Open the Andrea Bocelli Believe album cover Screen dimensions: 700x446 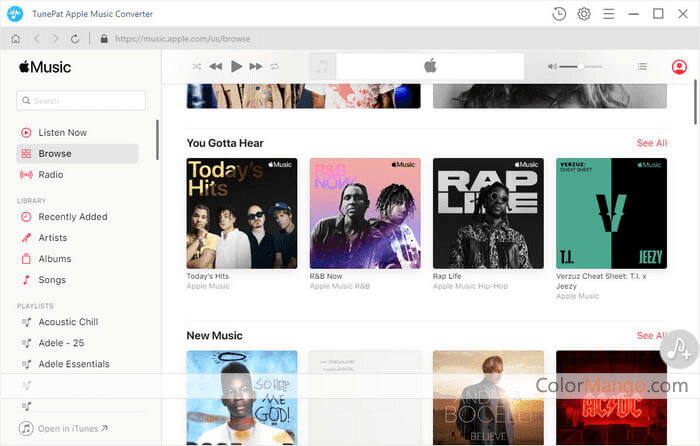[488, 398]
